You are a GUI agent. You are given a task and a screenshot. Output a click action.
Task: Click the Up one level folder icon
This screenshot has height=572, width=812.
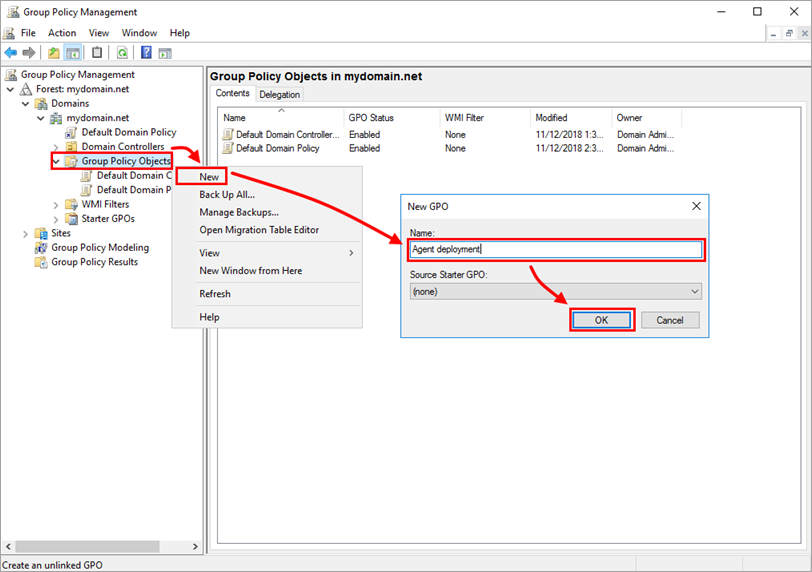[53, 53]
